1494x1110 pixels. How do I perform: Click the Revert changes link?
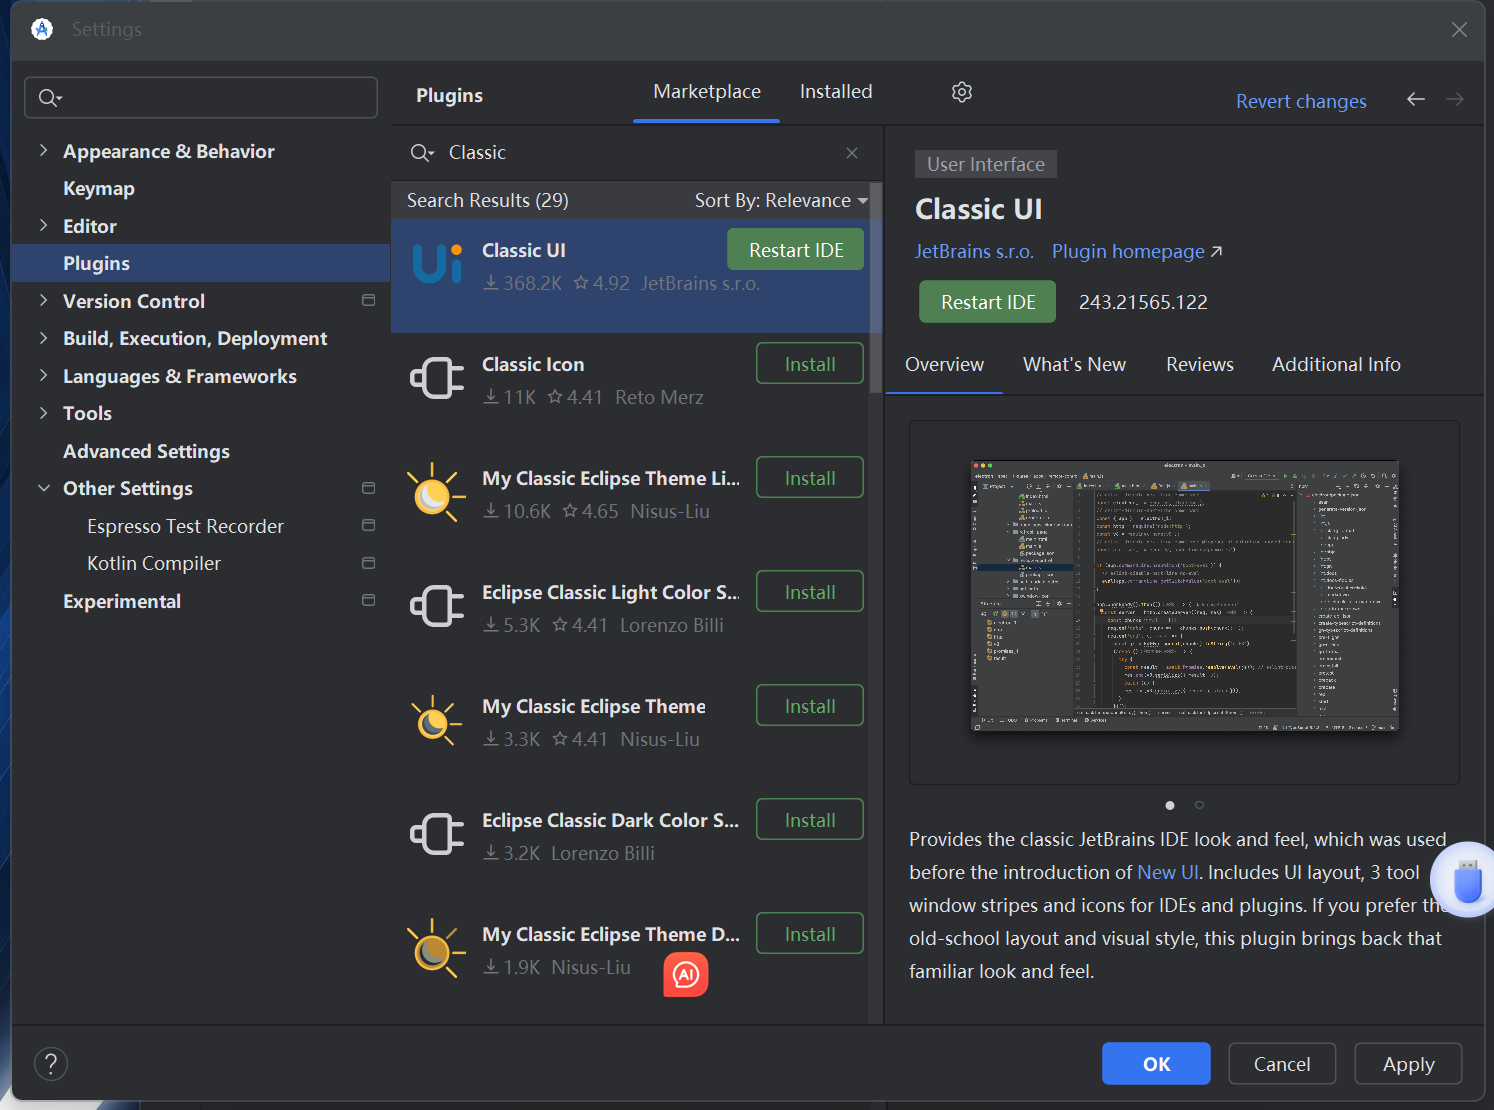coord(1301,101)
